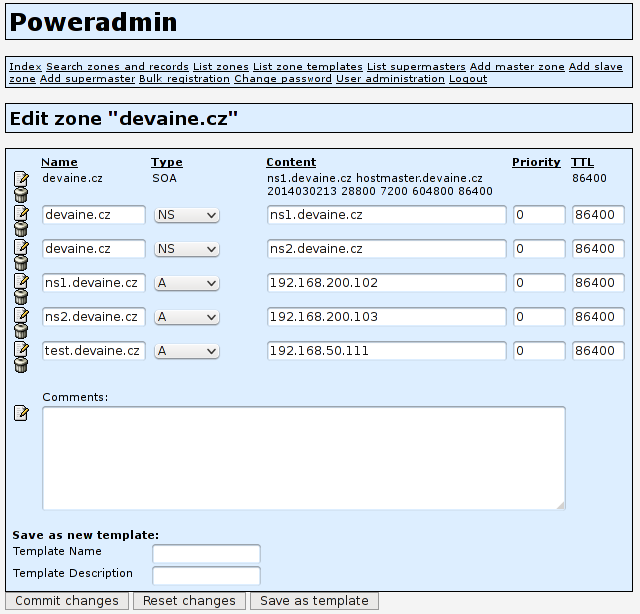Open the type dropdown for 192.168.200.102 record
The height and width of the screenshot is (614, 640).
(187, 283)
